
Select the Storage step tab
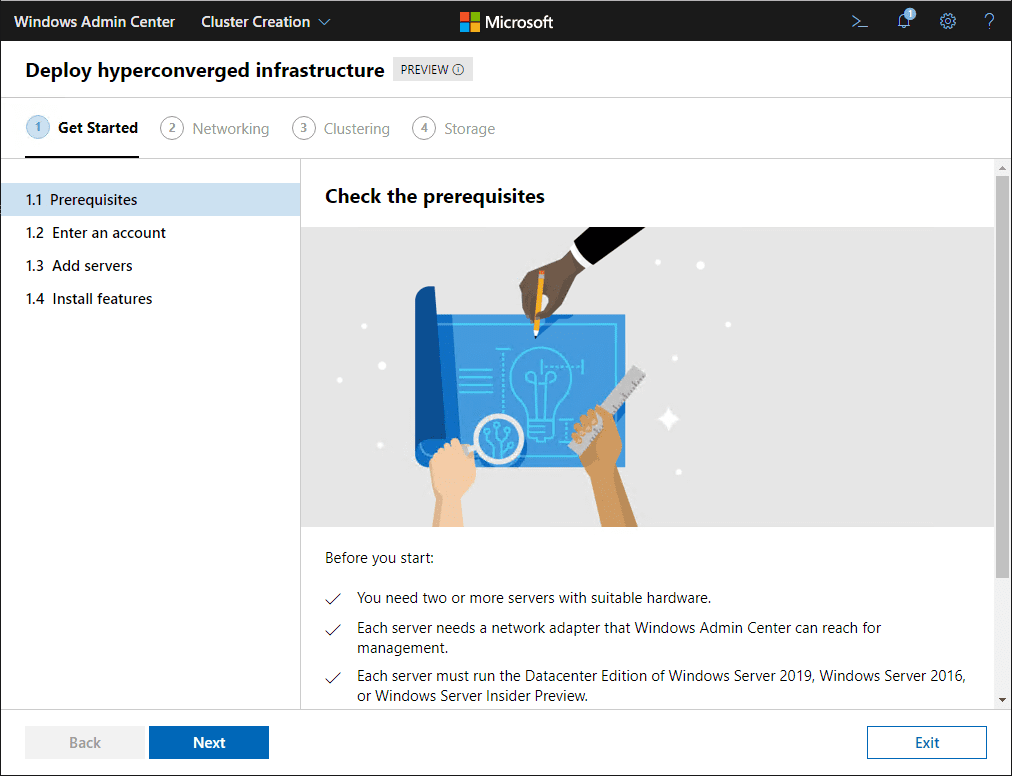[454, 128]
